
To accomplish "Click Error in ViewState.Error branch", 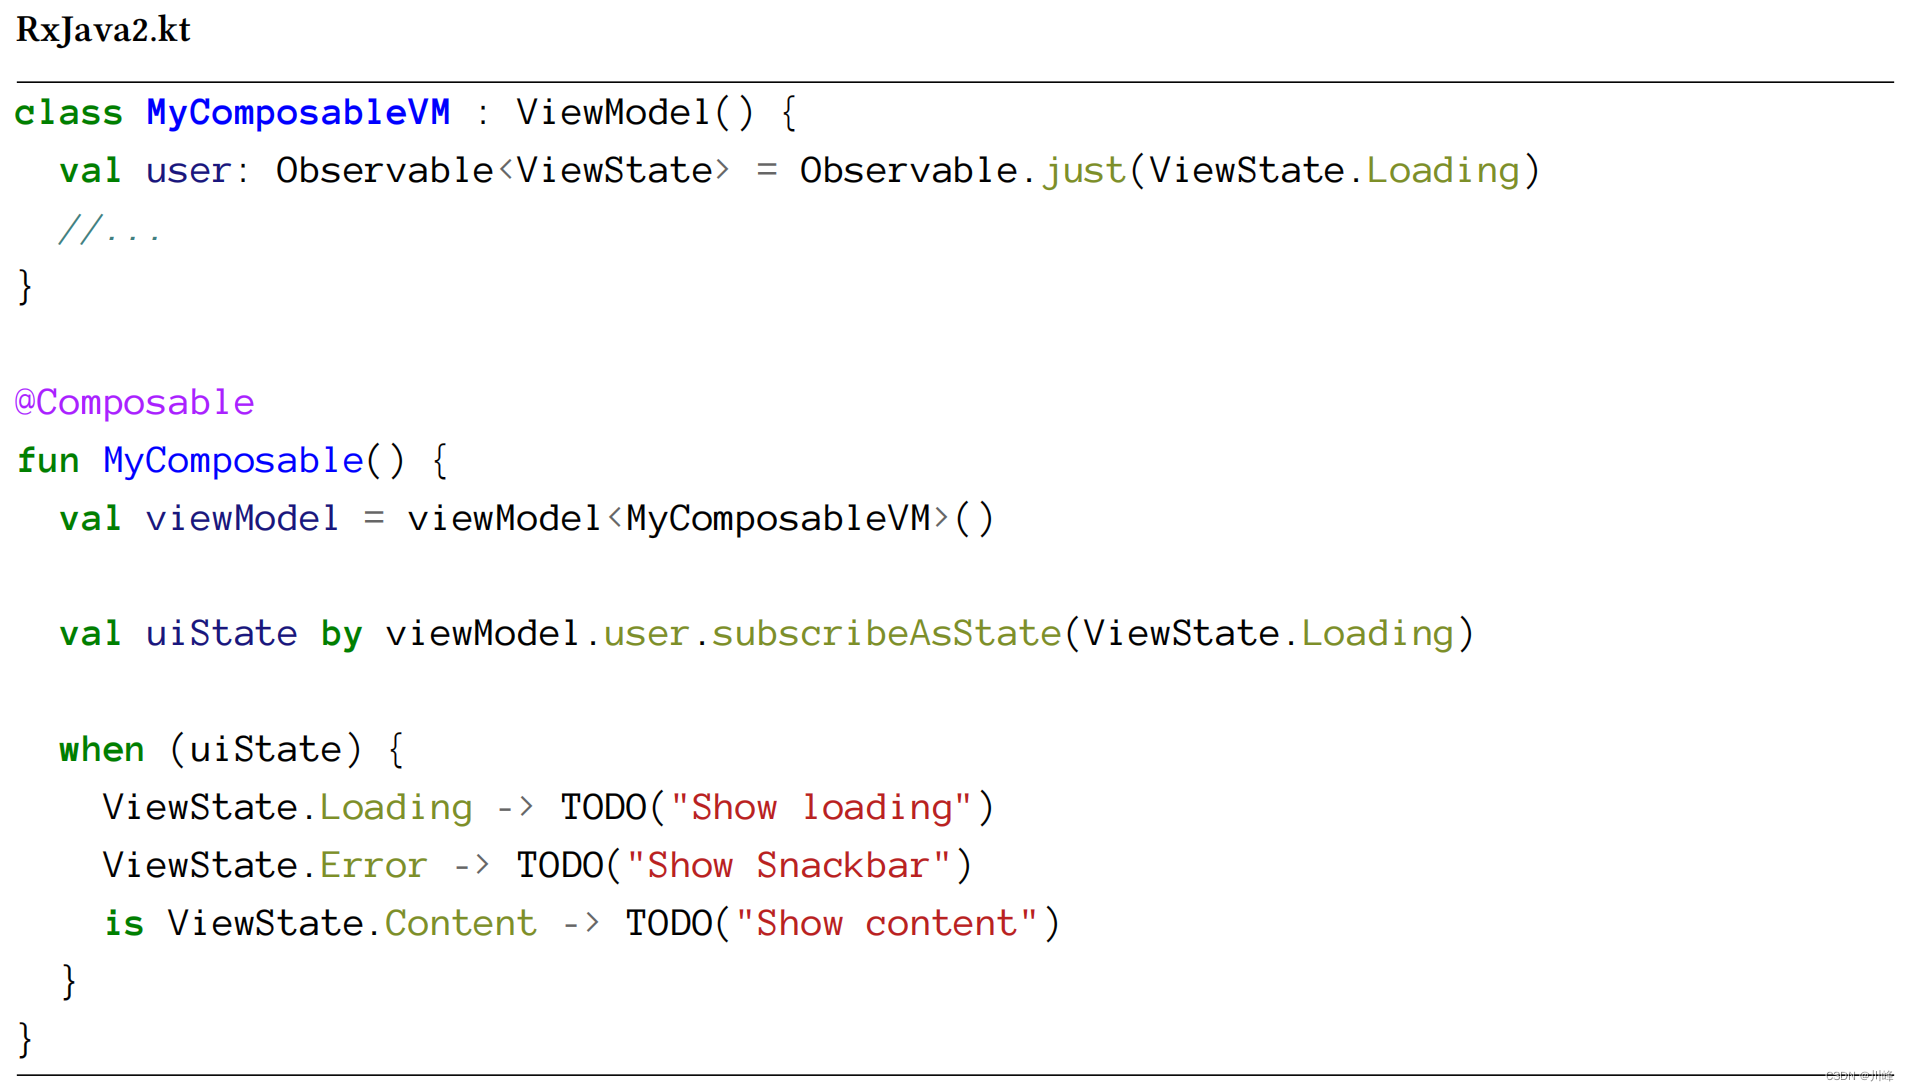I will [373, 865].
